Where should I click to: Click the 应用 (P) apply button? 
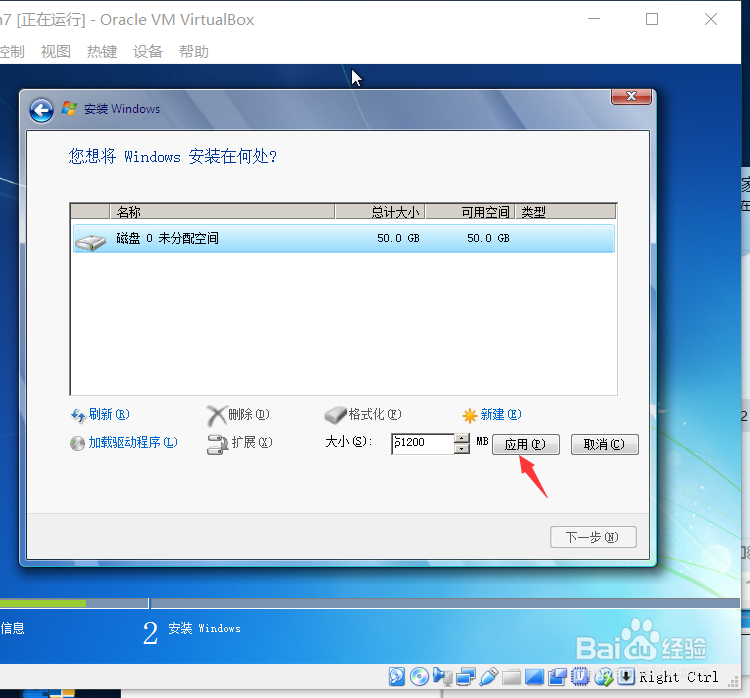[526, 444]
